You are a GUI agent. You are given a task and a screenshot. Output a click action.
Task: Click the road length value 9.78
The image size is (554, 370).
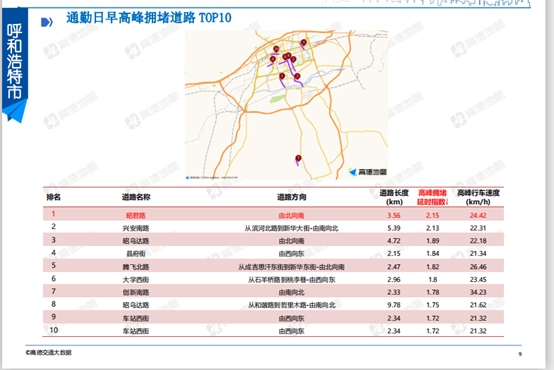coord(394,305)
